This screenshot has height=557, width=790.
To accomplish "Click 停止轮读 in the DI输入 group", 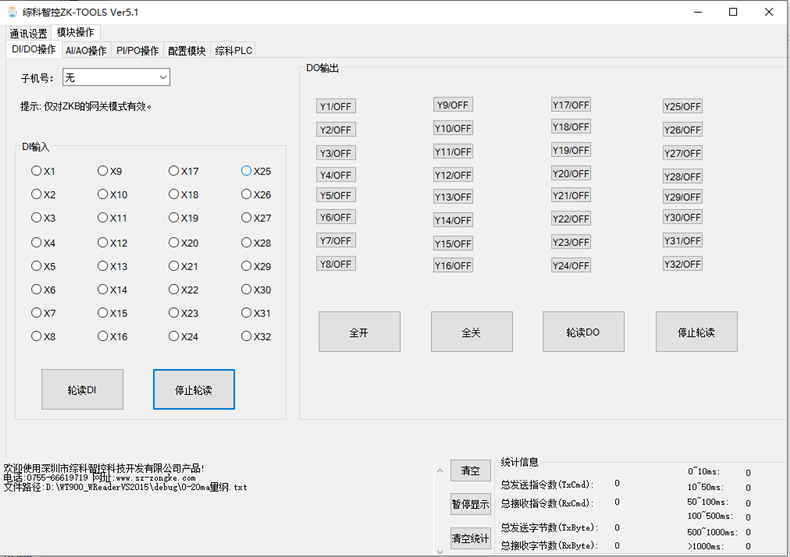I will (x=194, y=389).
